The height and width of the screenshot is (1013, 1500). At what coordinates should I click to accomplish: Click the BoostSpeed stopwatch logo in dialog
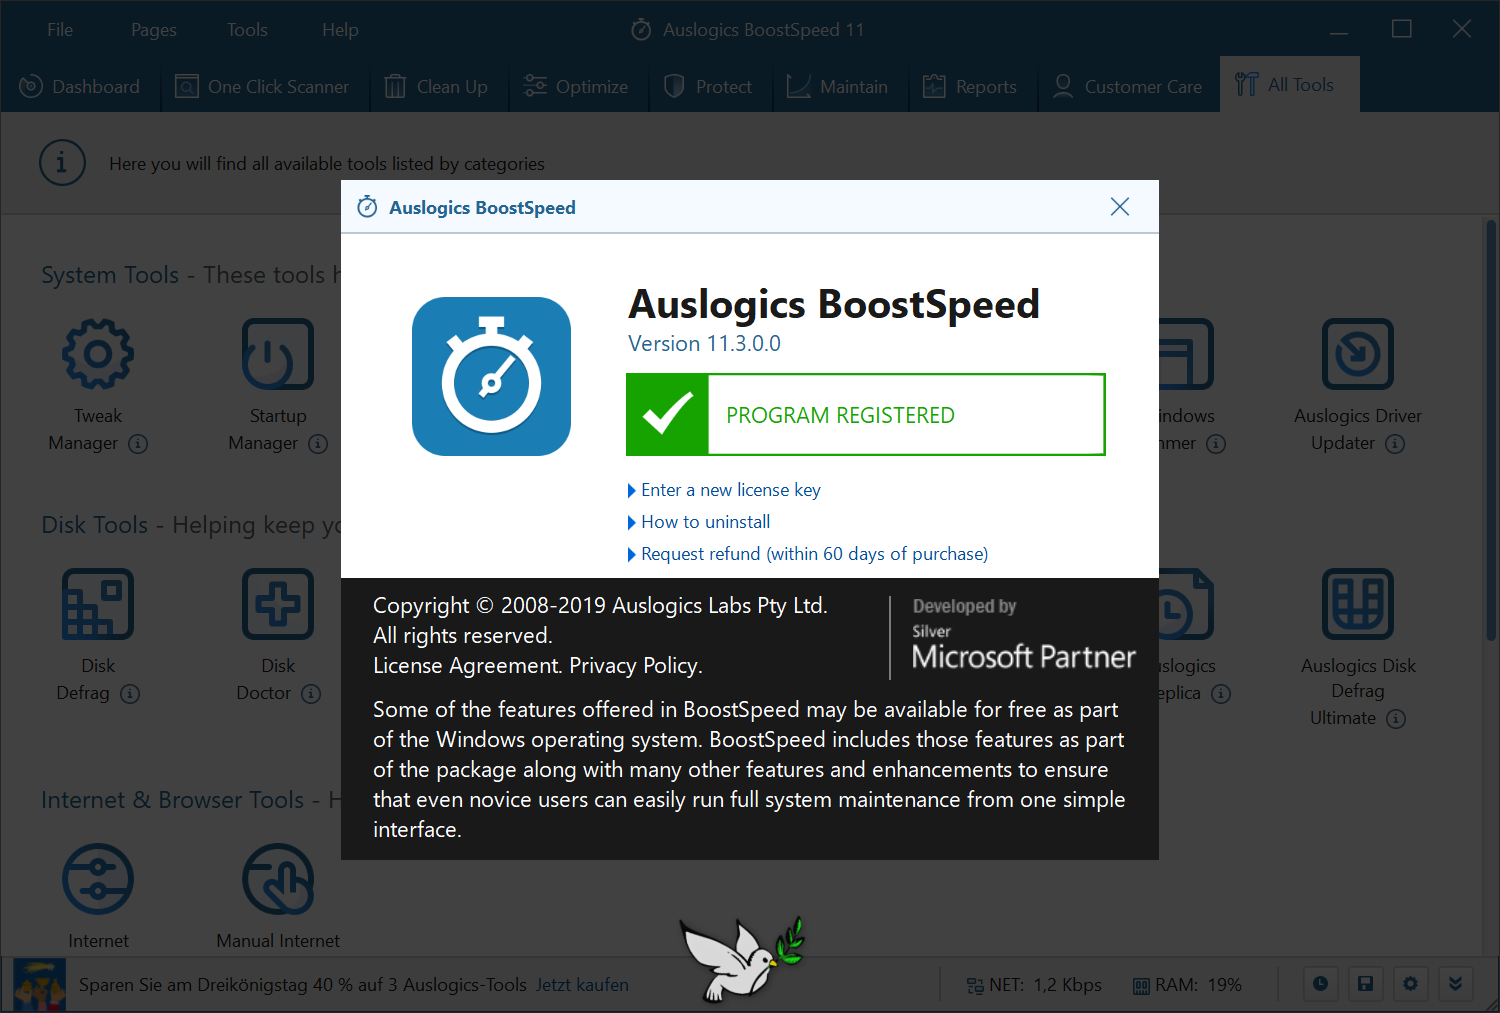[x=491, y=376]
